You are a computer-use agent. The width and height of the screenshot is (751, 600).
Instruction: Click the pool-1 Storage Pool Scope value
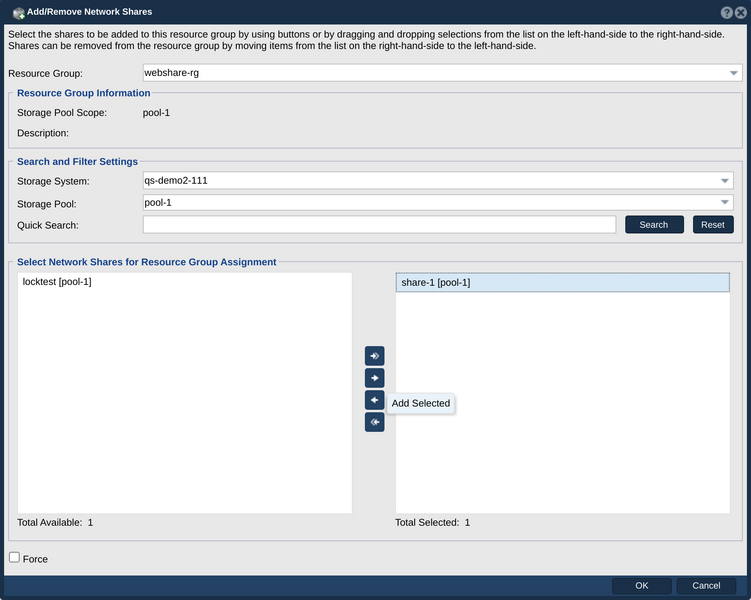[x=156, y=113]
